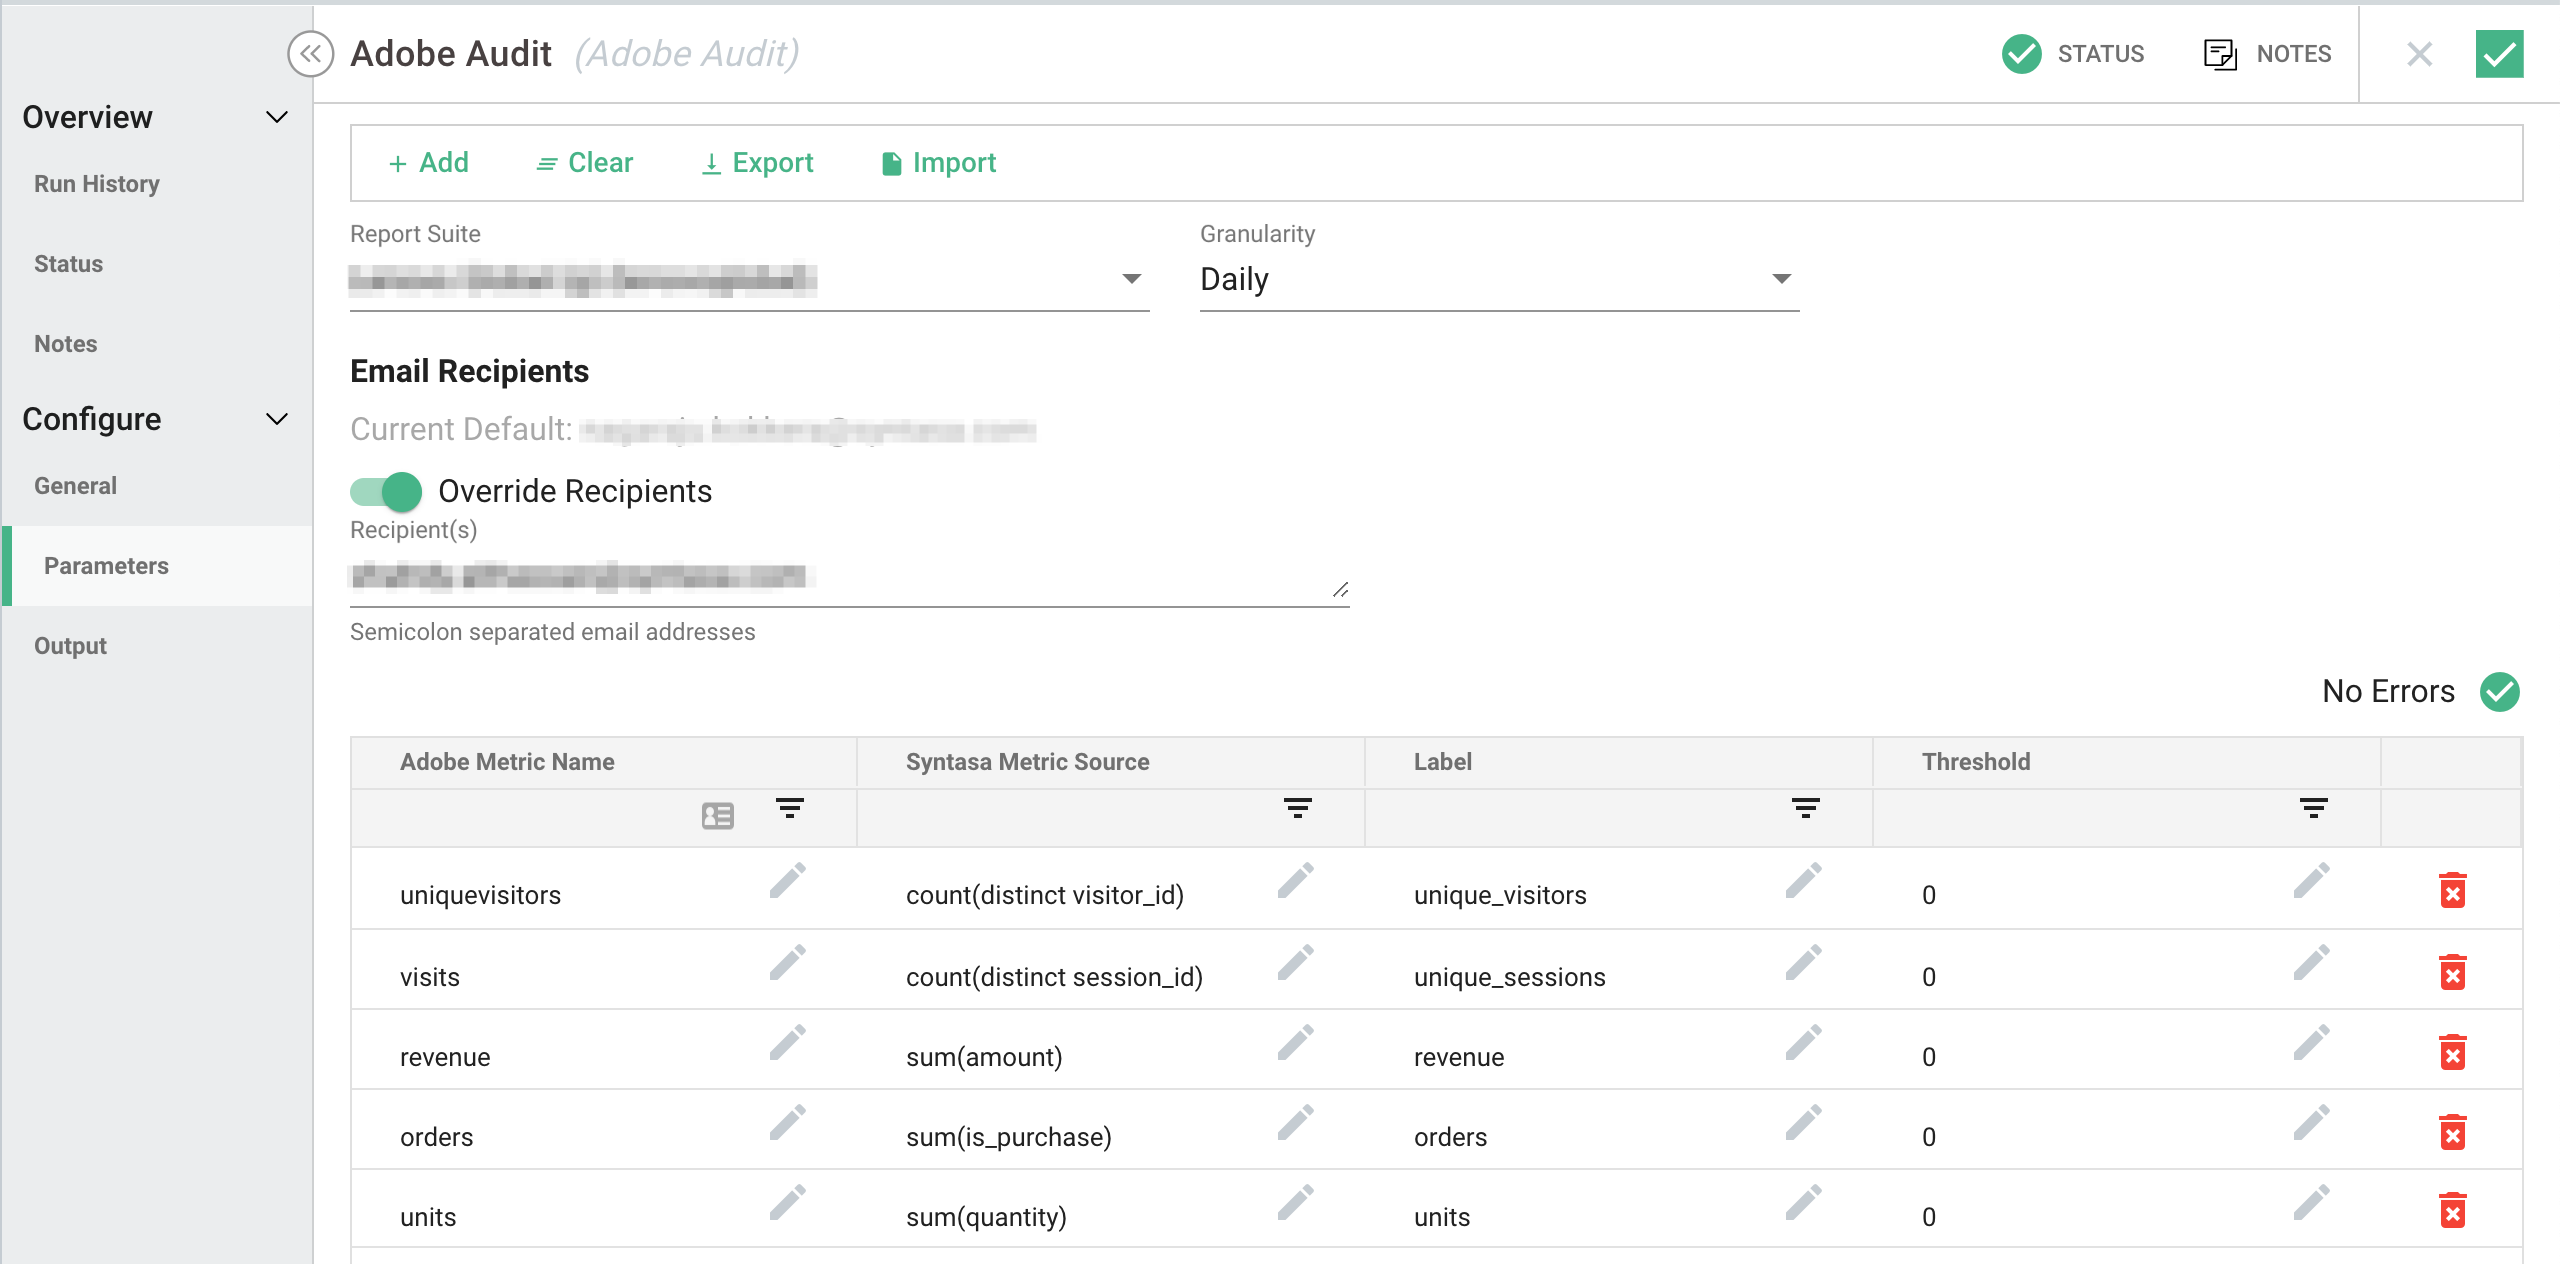Image resolution: width=2560 pixels, height=1264 pixels.
Task: Open the Report Suite dropdown
Action: point(748,279)
